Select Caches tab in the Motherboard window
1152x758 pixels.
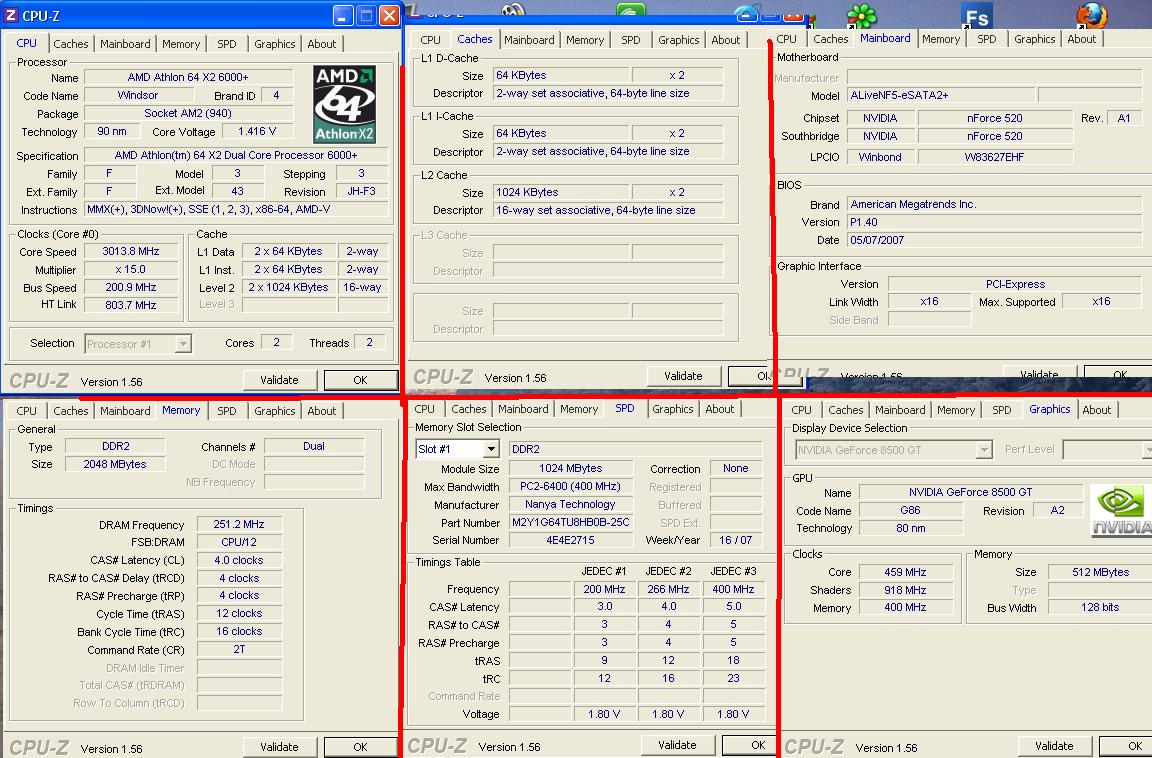point(831,39)
